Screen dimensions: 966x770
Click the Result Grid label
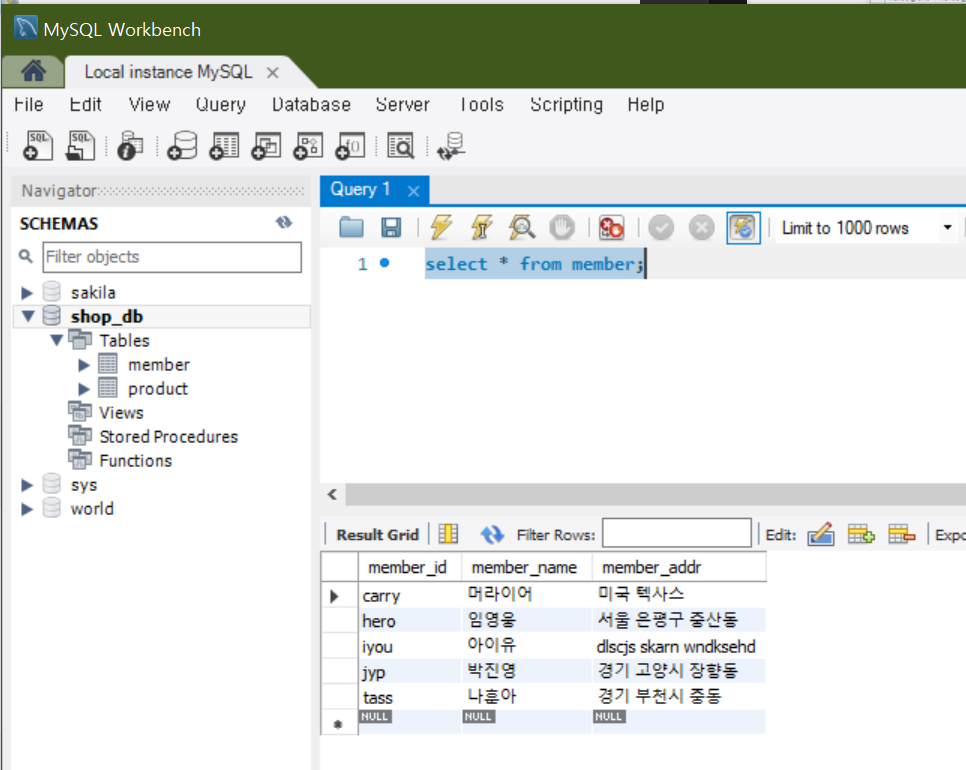pyautogui.click(x=377, y=535)
